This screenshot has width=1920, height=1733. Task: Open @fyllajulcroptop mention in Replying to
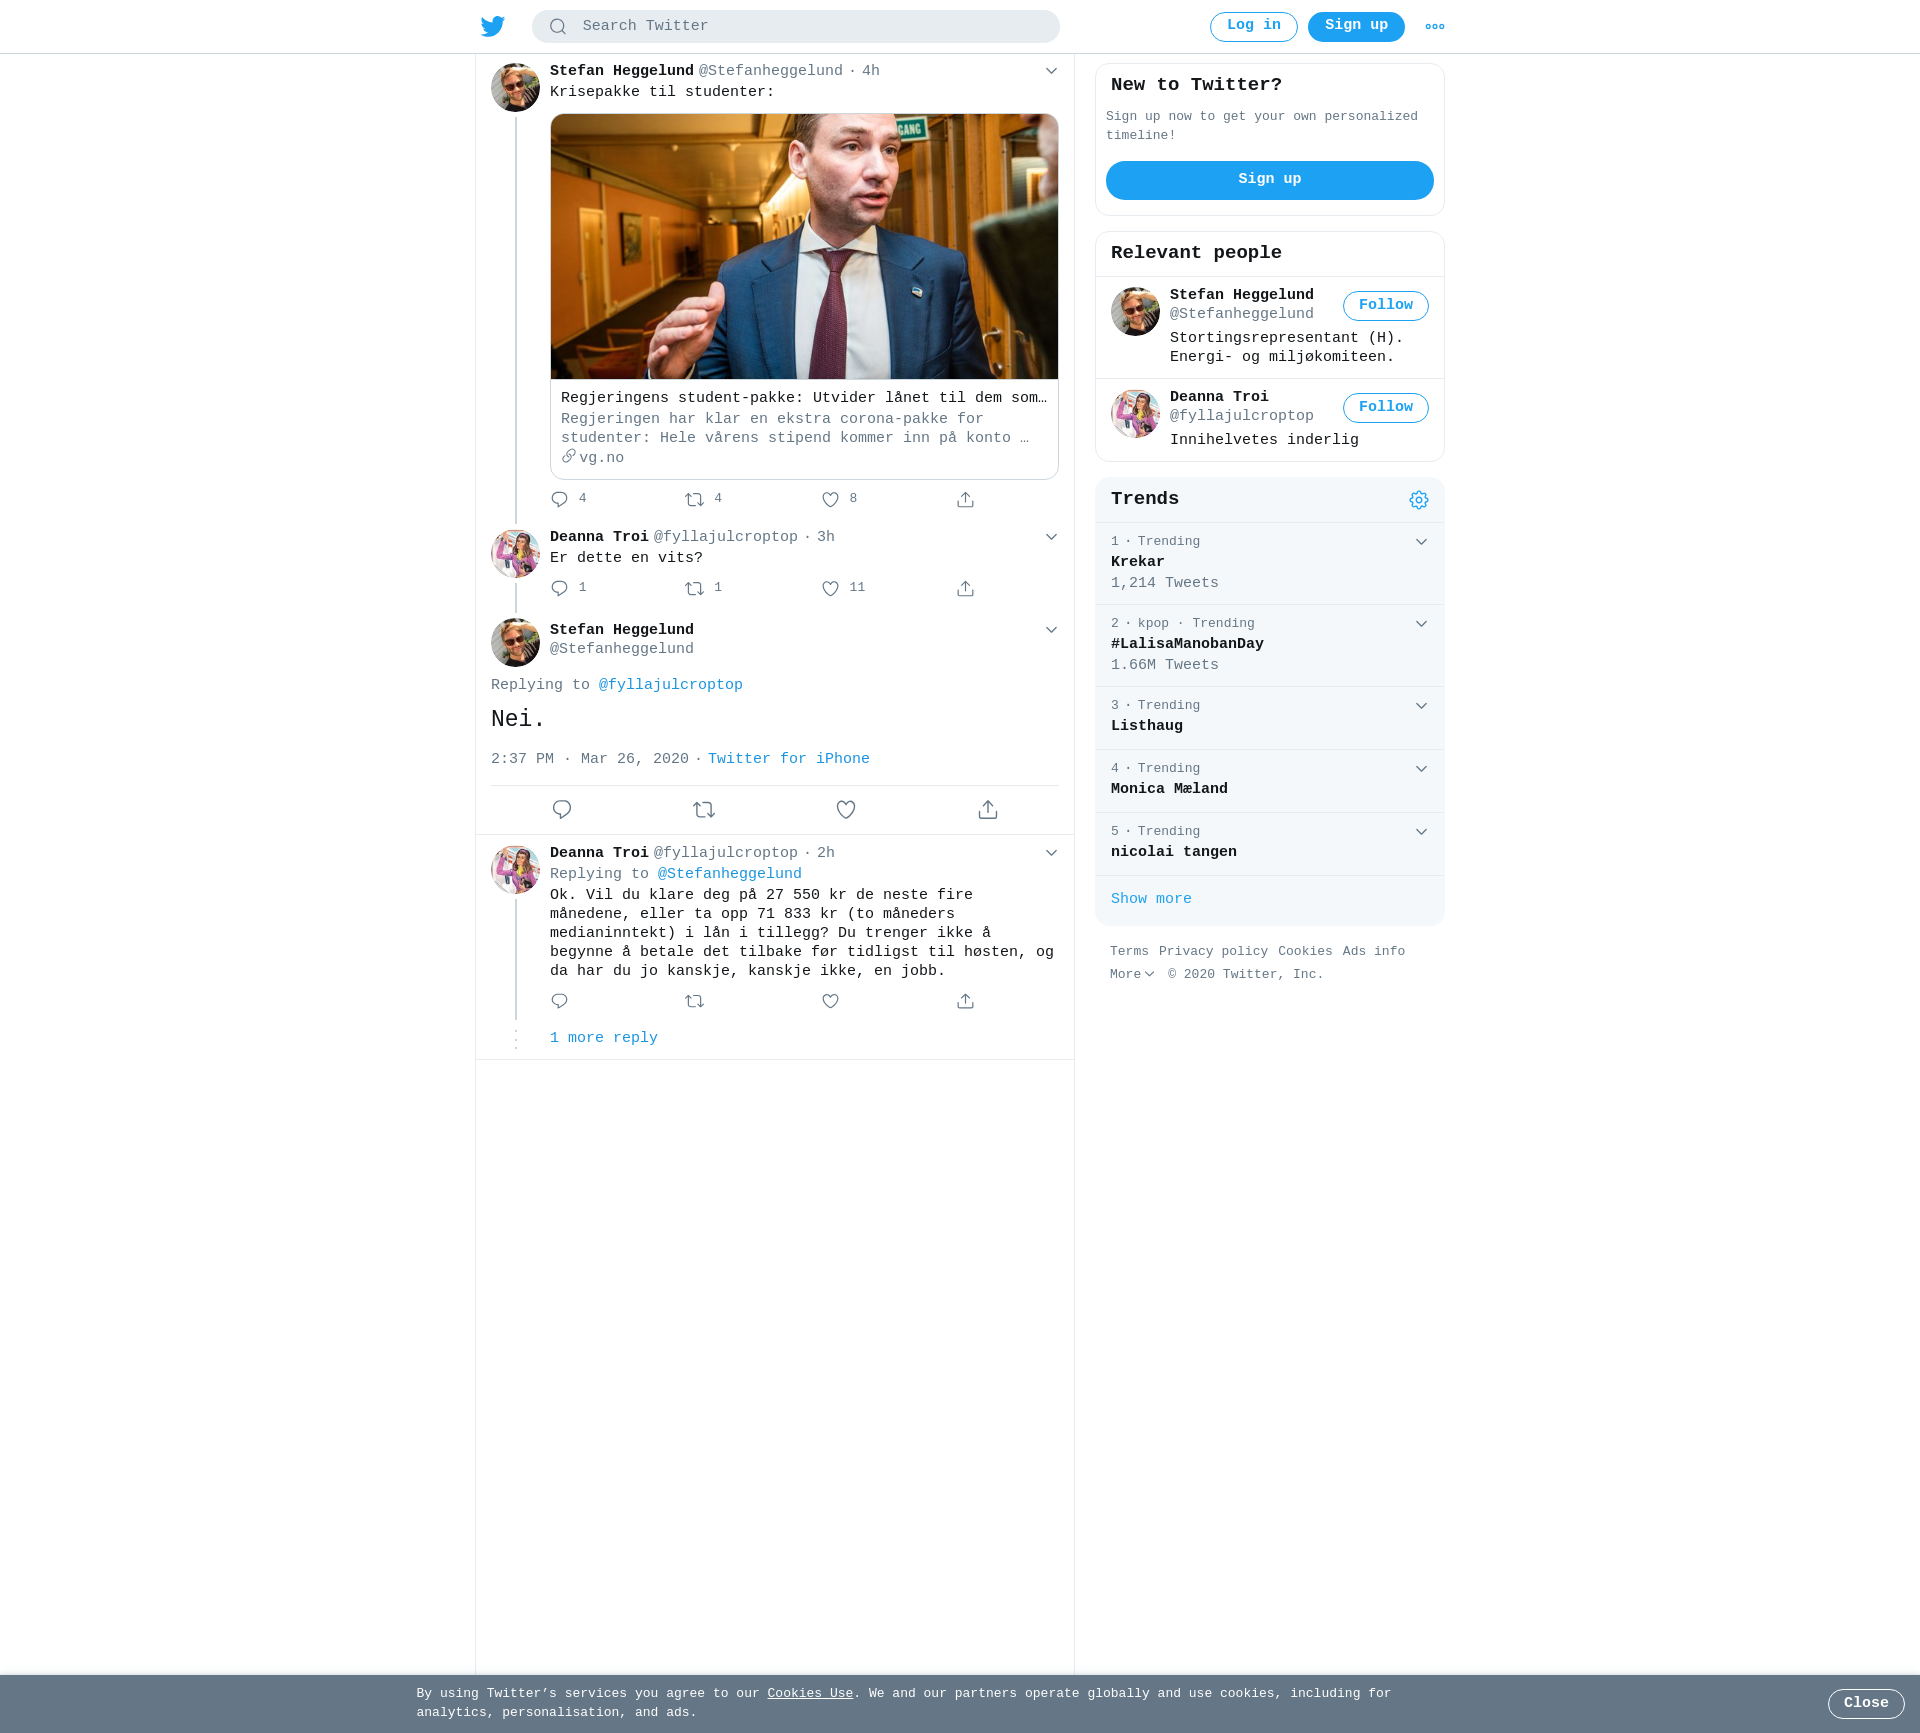click(x=671, y=685)
